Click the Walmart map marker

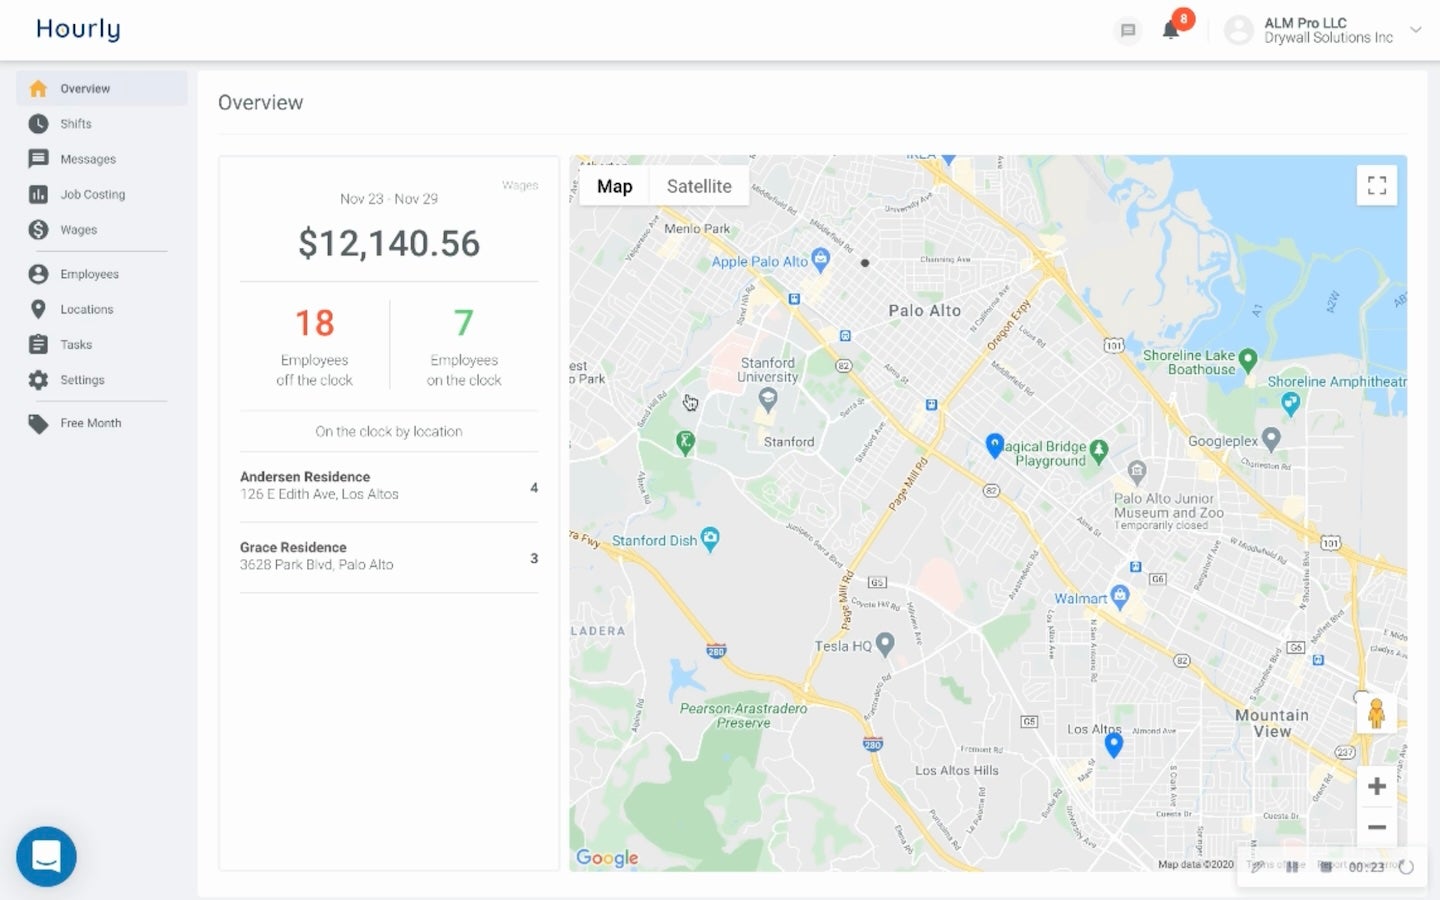pyautogui.click(x=1120, y=597)
